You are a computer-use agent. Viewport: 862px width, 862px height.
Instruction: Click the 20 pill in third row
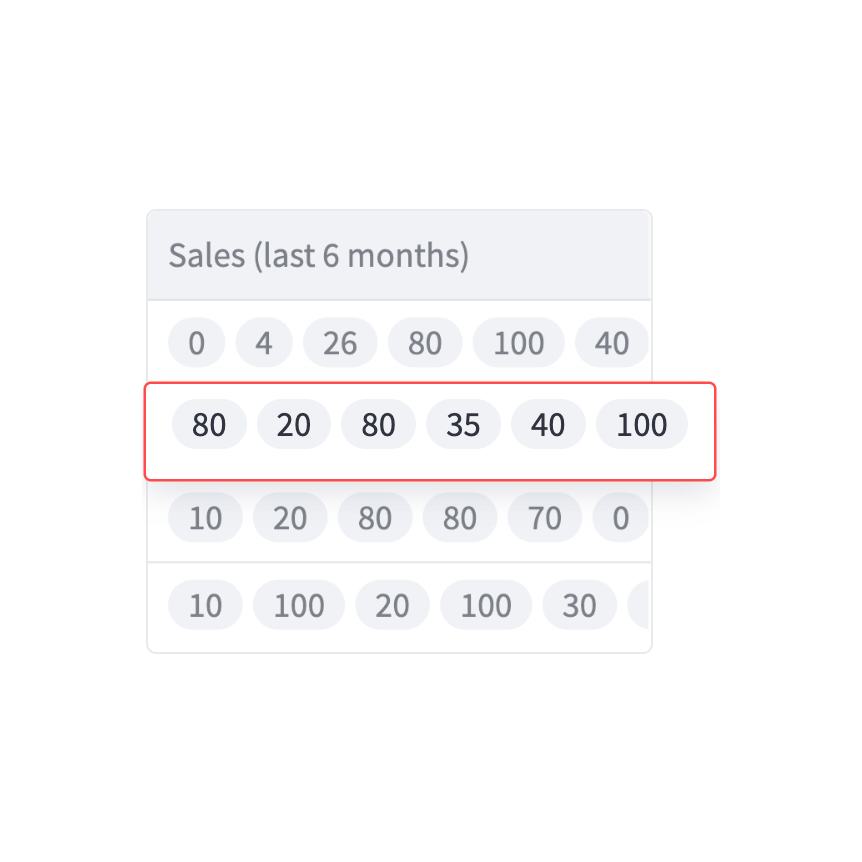click(290, 518)
